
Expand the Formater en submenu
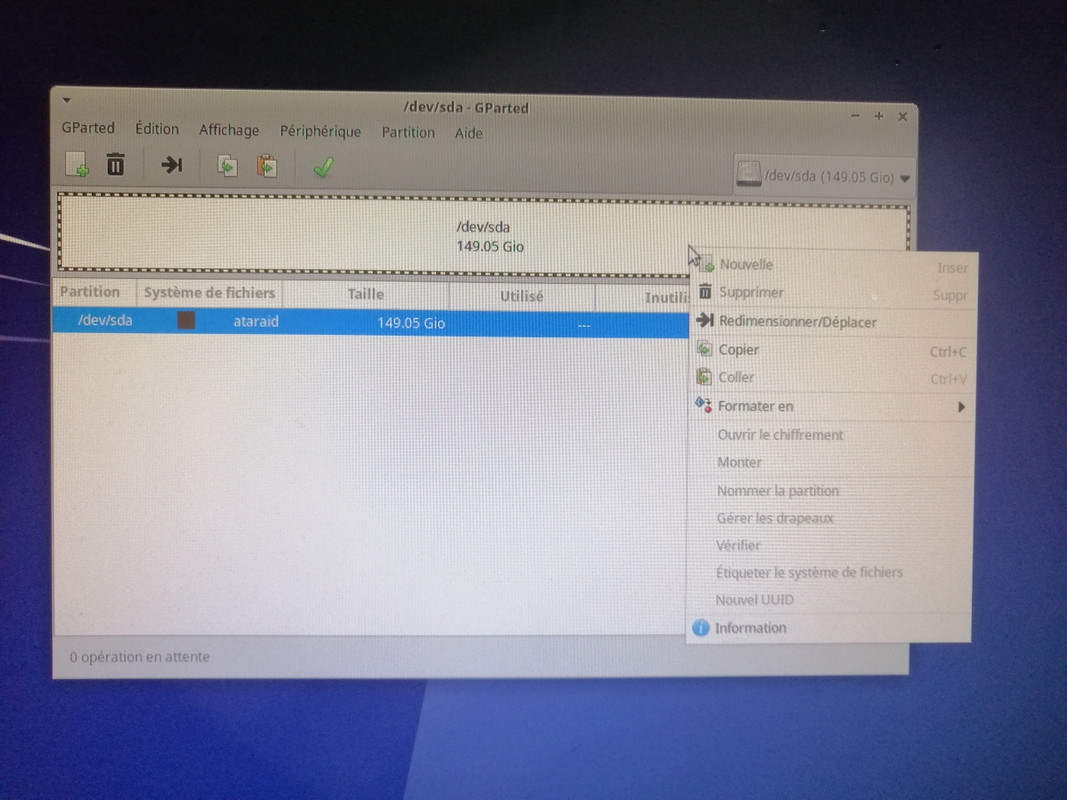832,406
